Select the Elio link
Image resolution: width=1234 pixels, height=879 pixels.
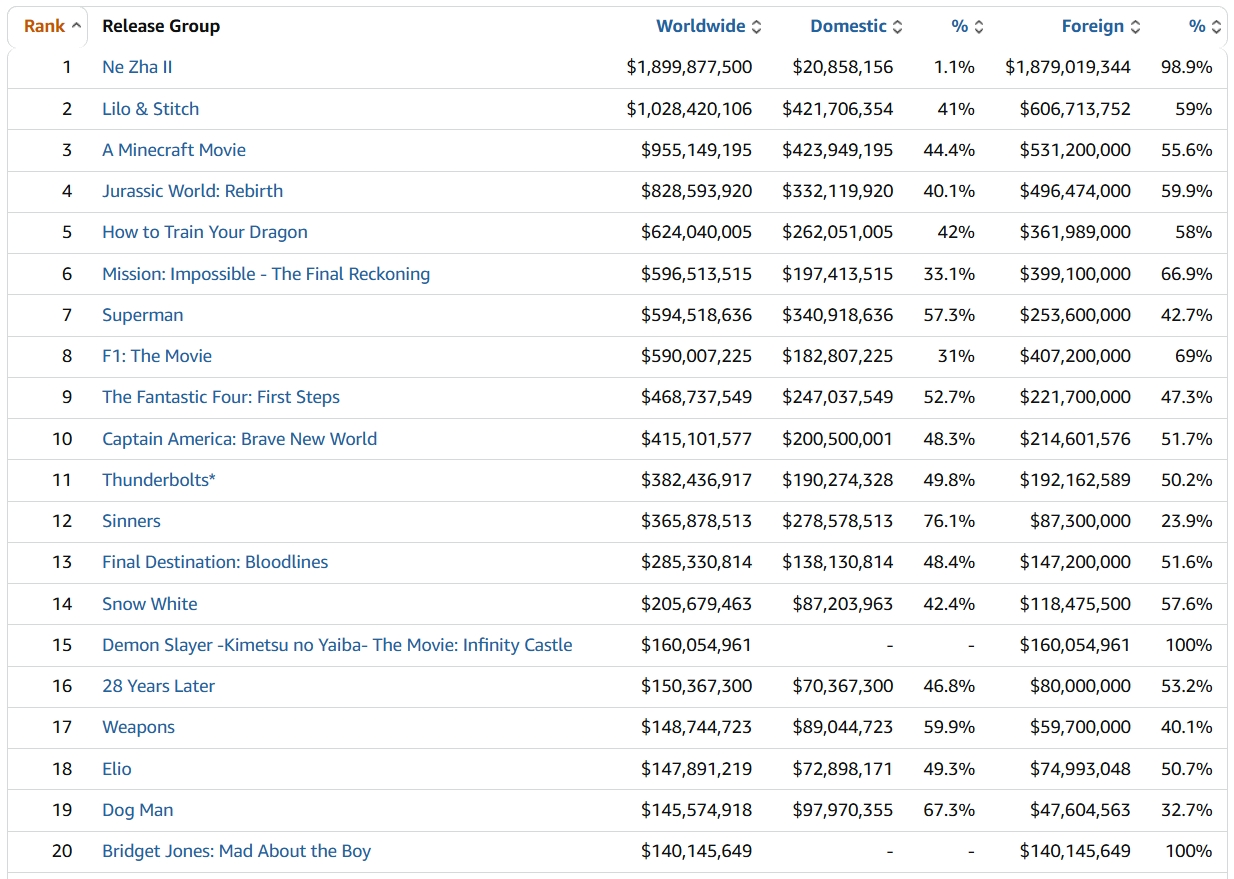click(x=117, y=769)
